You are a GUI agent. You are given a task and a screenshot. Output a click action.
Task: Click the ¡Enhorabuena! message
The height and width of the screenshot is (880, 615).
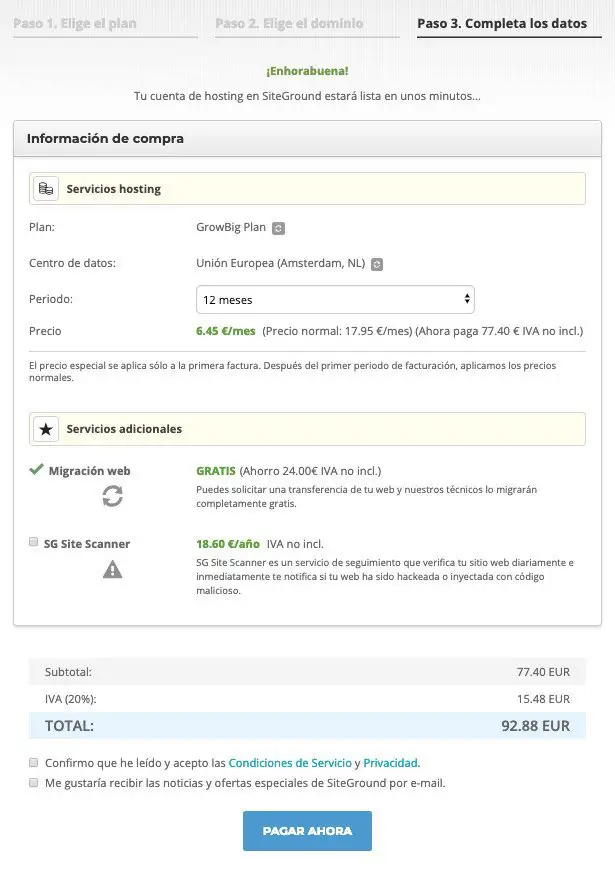coord(308,71)
